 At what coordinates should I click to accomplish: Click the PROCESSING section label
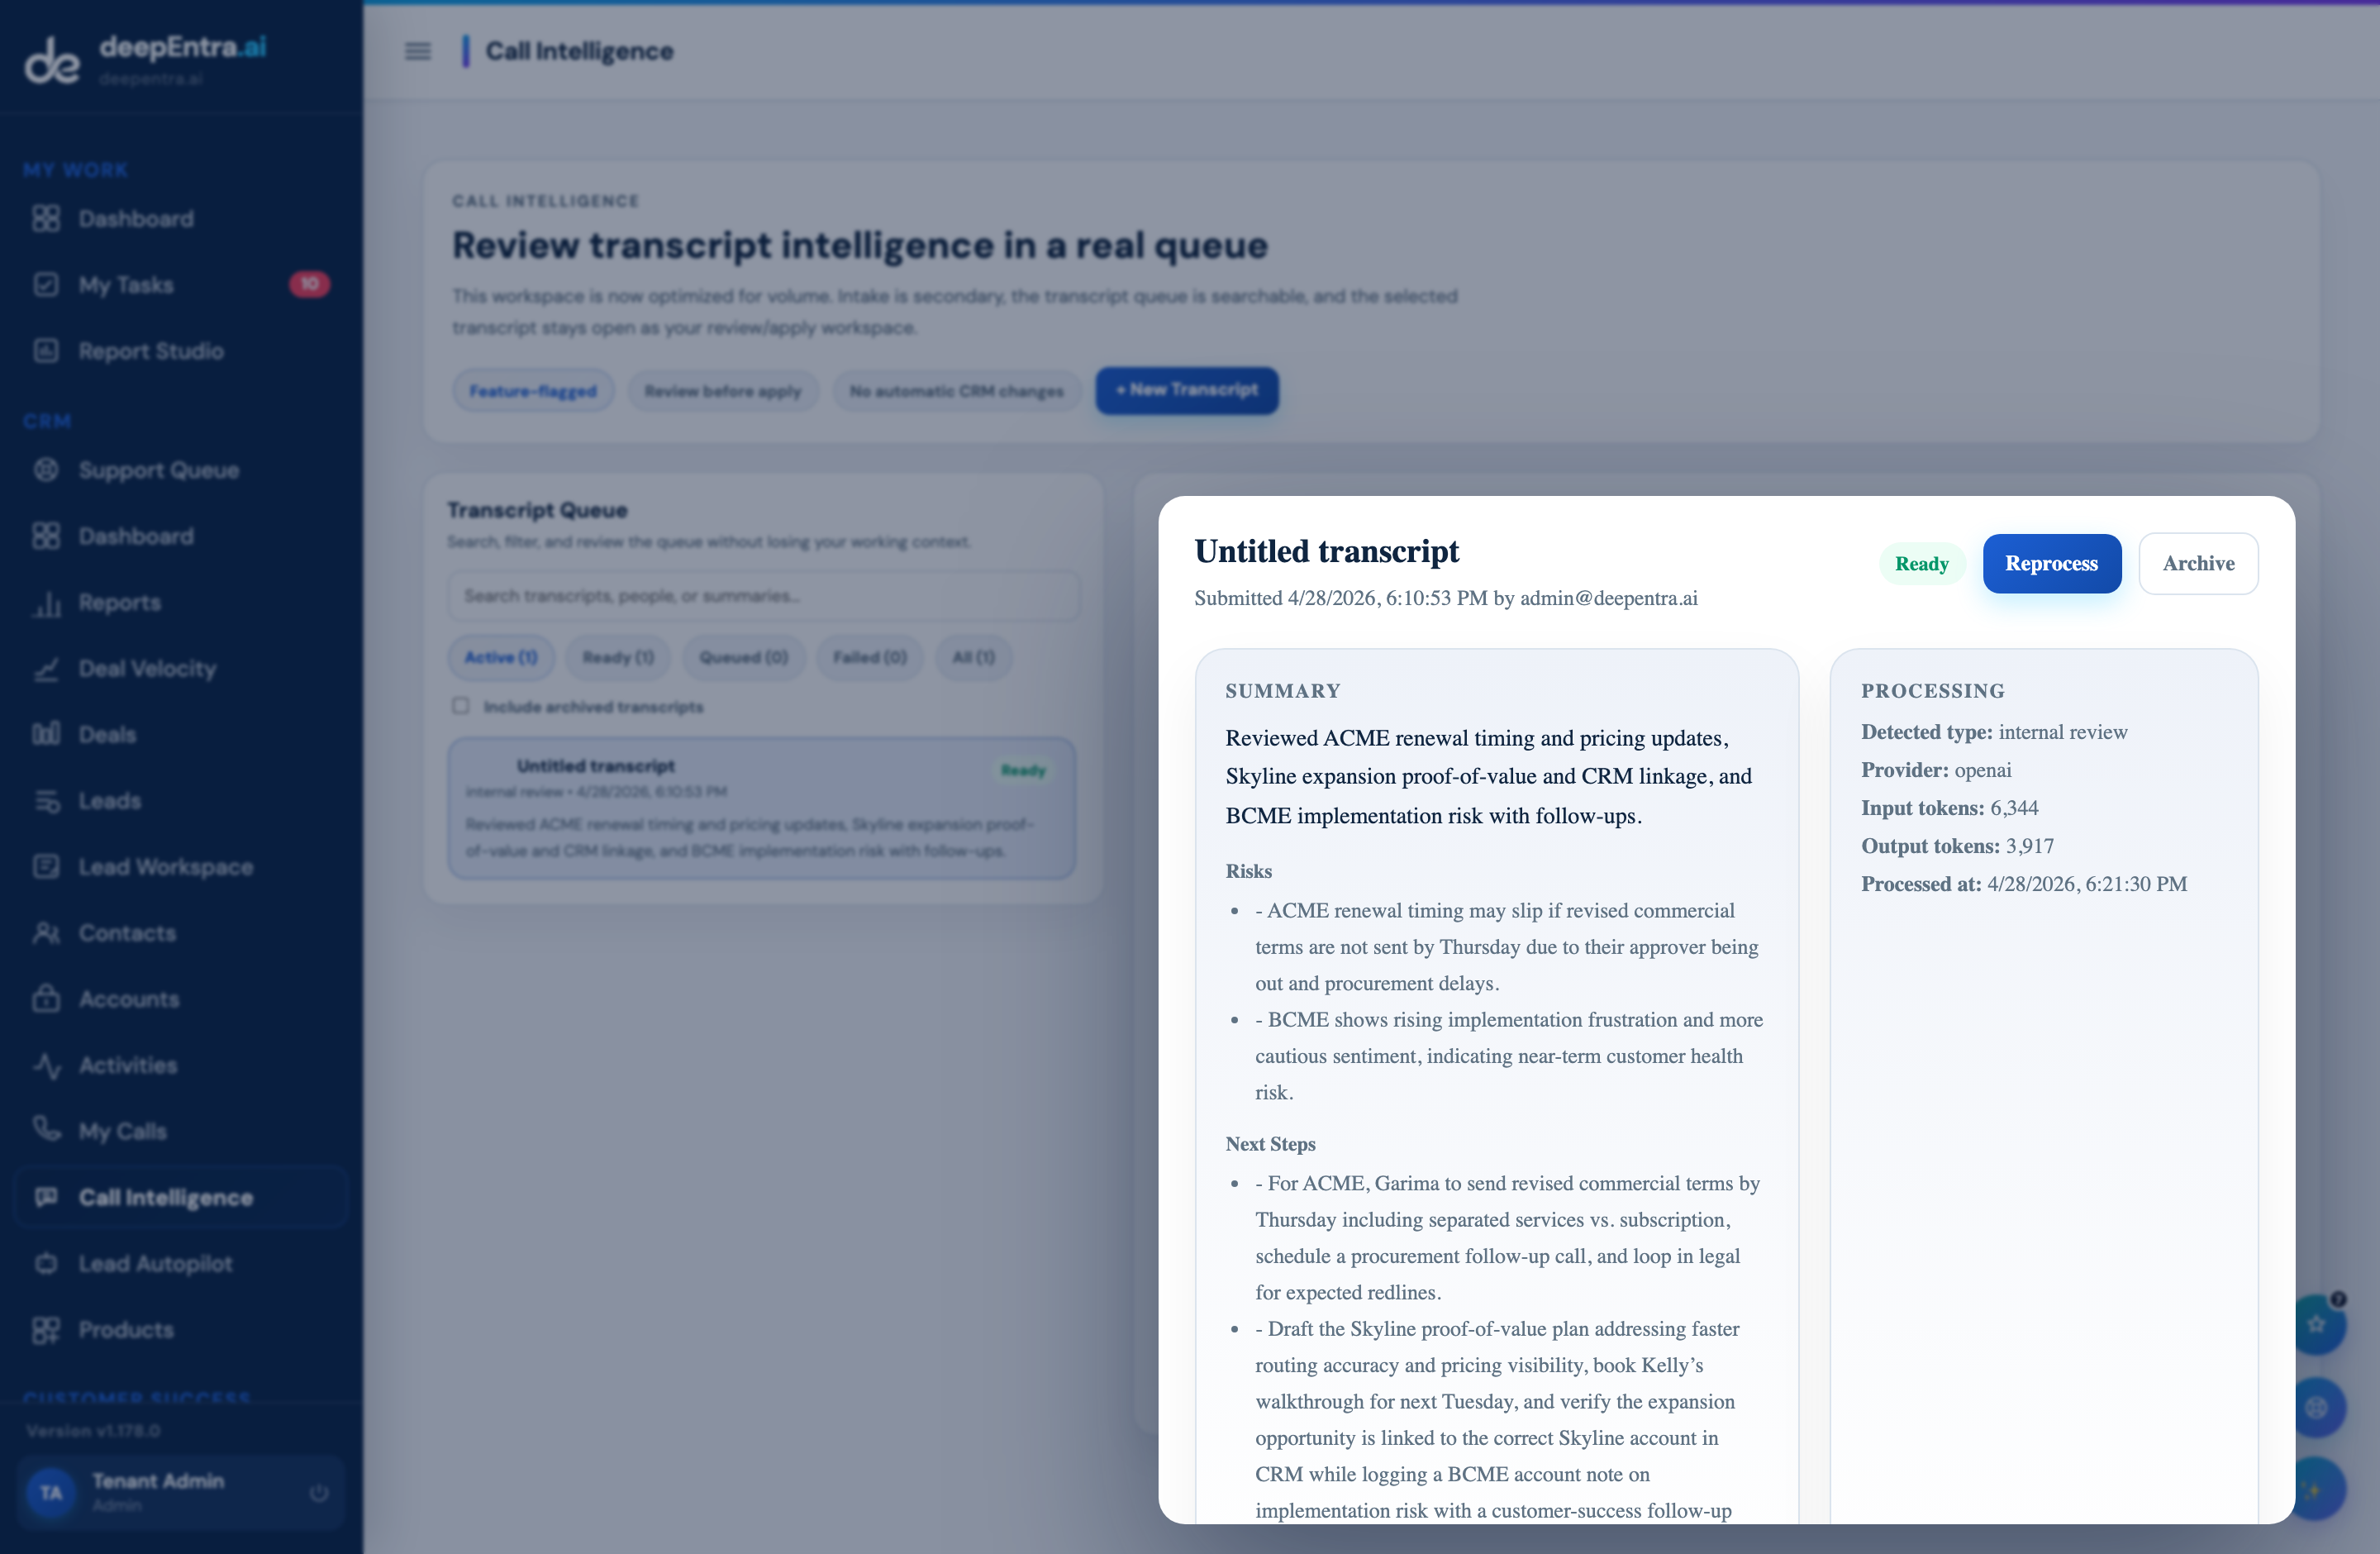[1933, 691]
